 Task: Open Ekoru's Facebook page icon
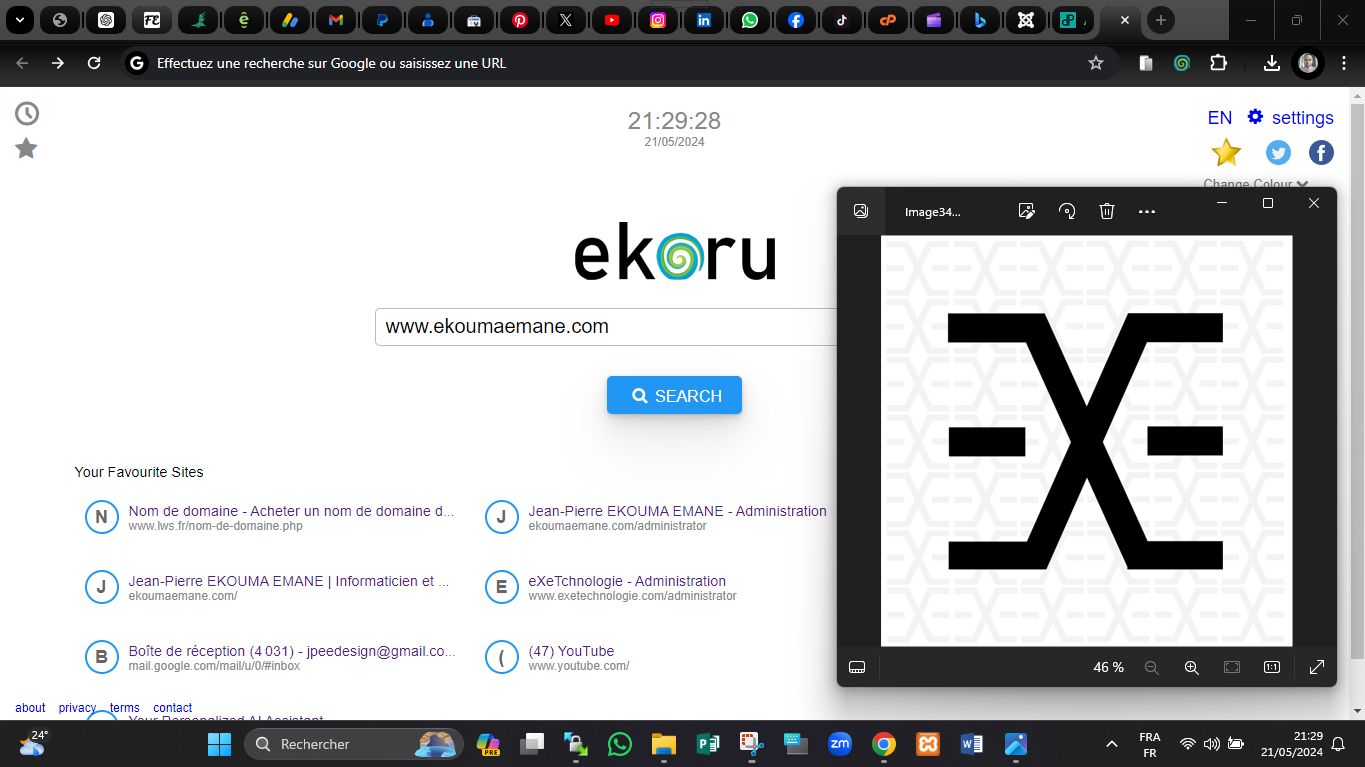pyautogui.click(x=1321, y=152)
